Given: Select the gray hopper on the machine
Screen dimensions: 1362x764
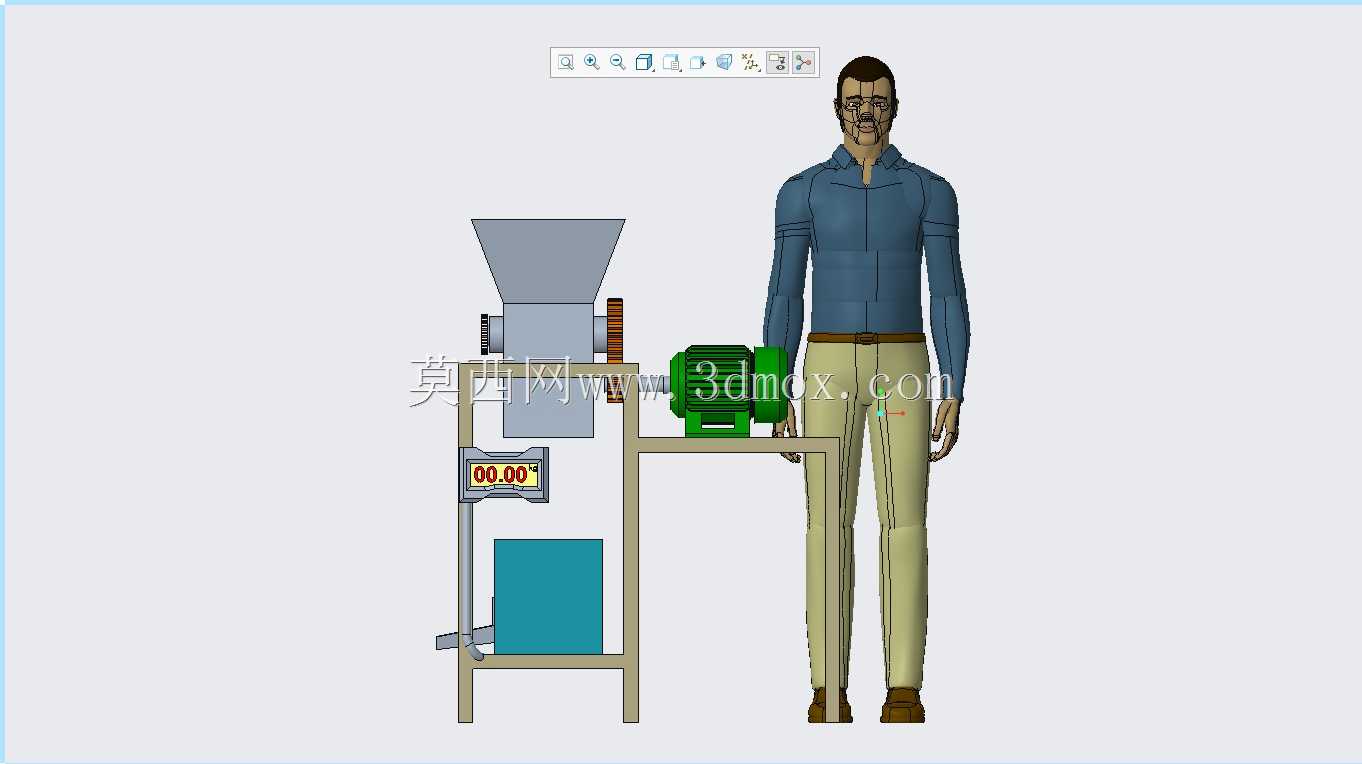Looking at the screenshot, I should coord(548,259).
